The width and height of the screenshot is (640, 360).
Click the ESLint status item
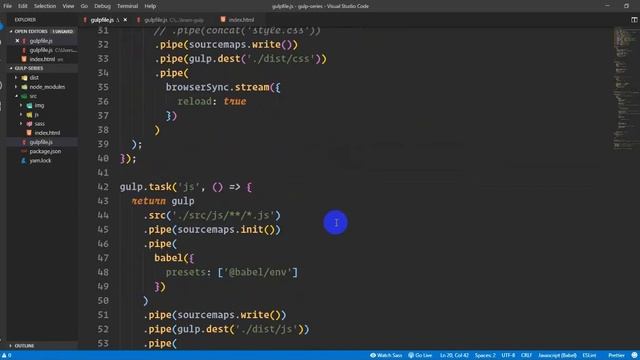(x=589, y=356)
